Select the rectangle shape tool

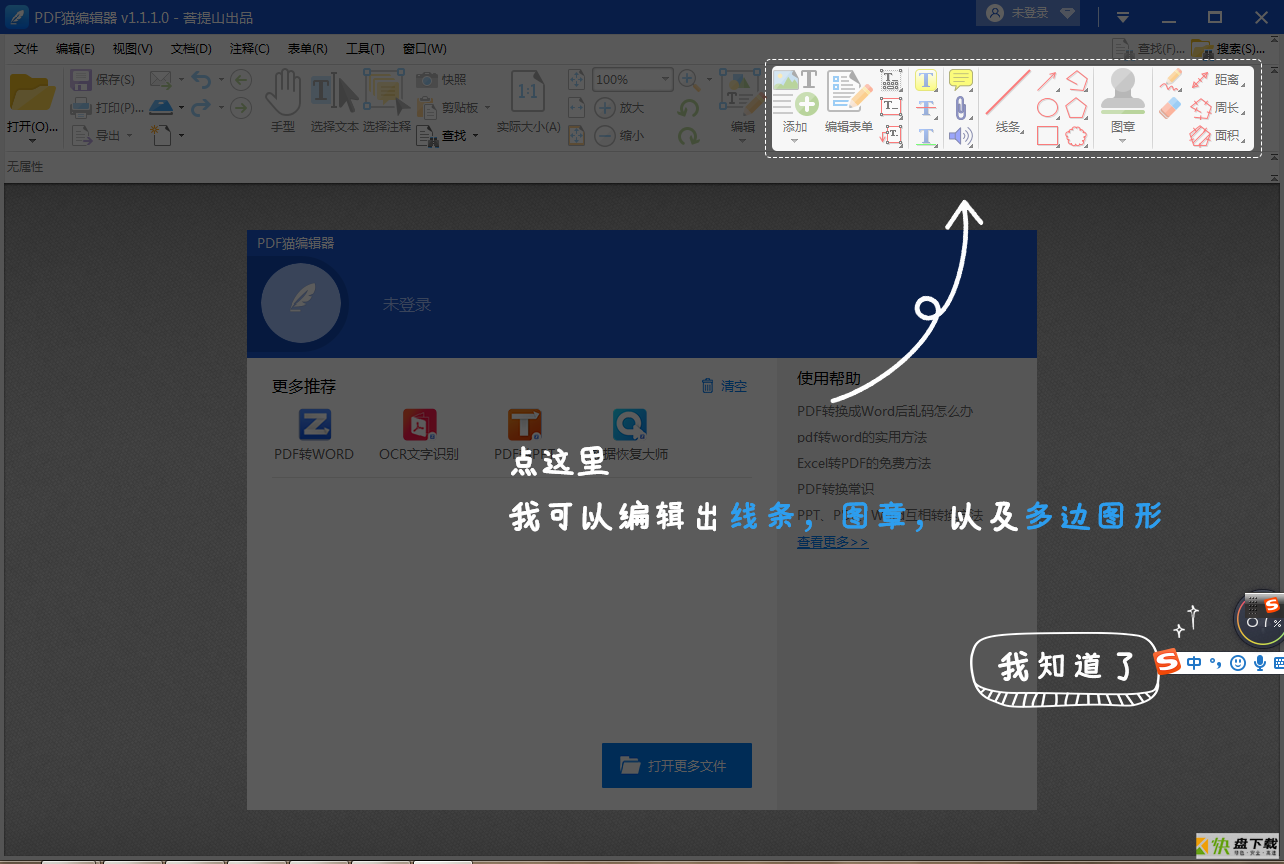[1047, 136]
